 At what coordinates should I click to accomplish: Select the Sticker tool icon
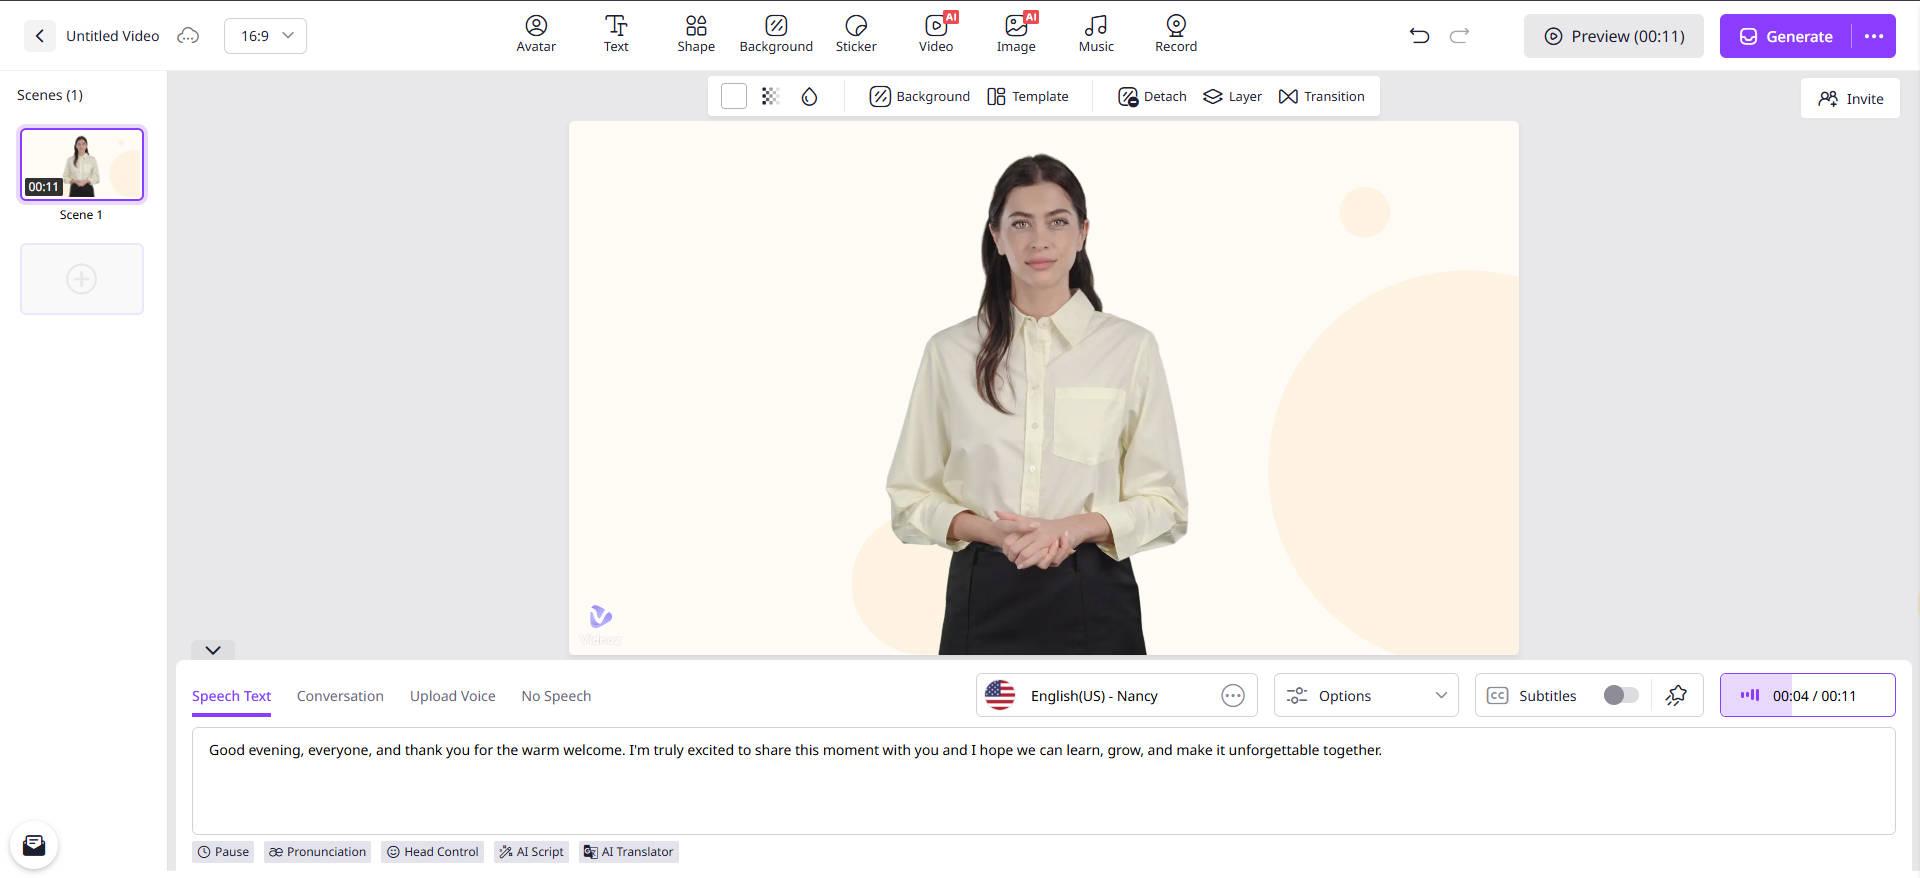[856, 25]
